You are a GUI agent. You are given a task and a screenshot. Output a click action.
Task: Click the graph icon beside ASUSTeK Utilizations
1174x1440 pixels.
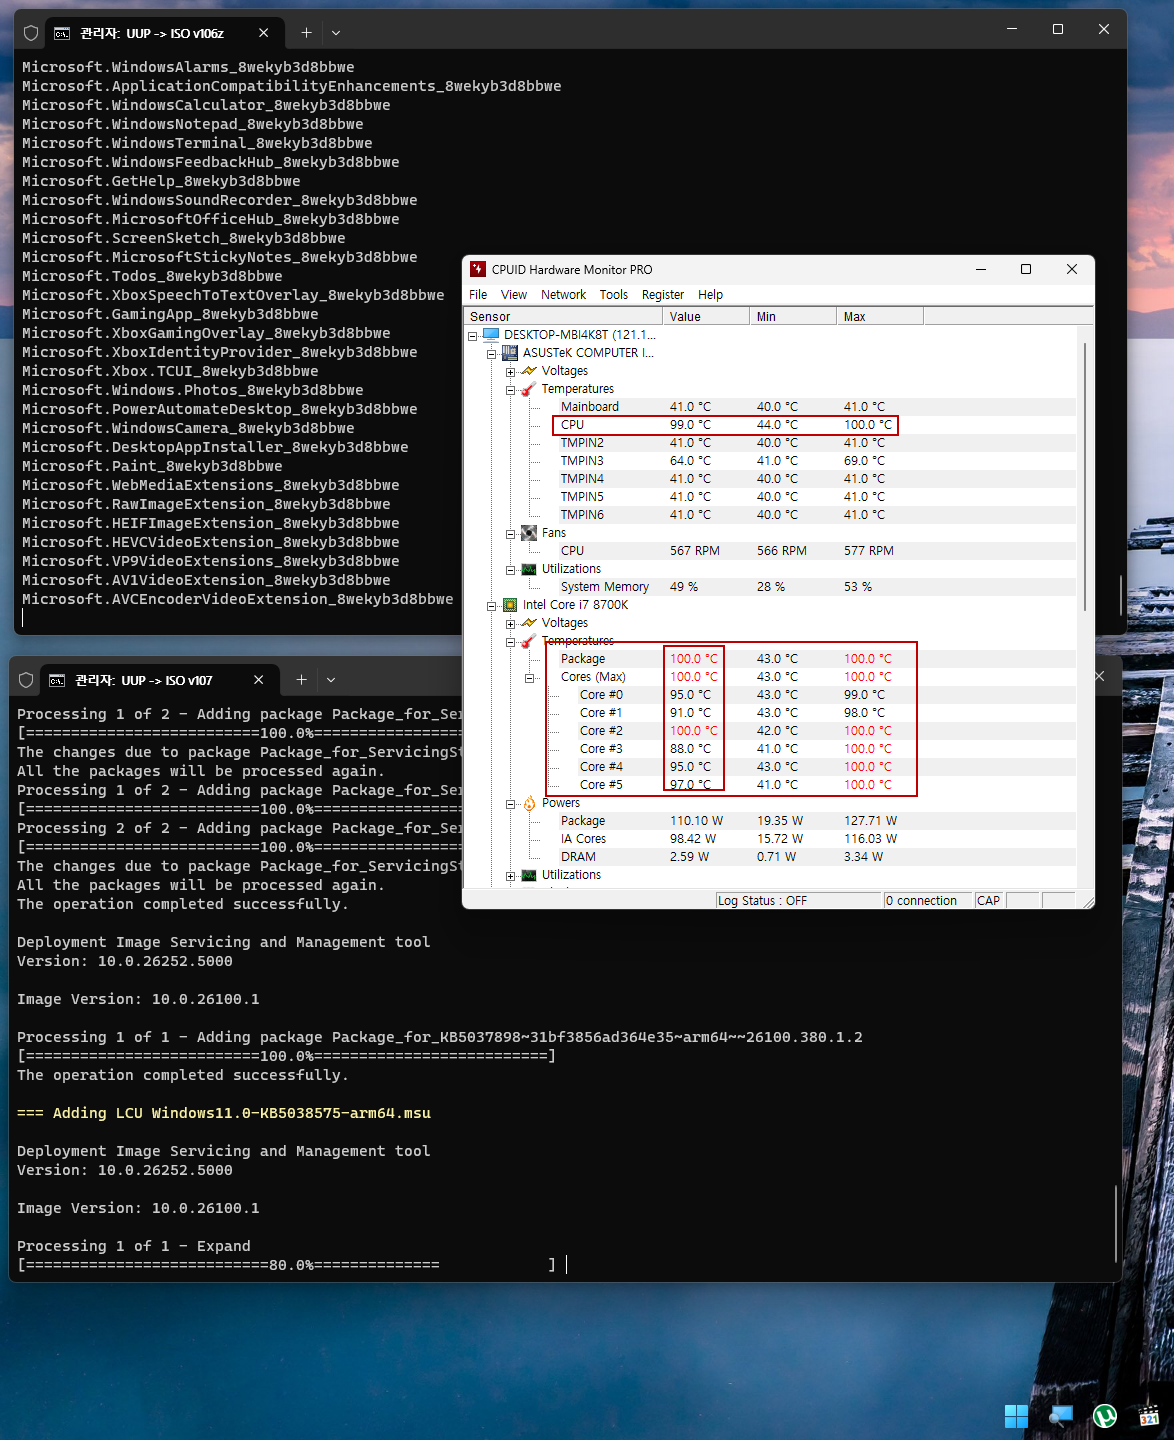click(x=529, y=568)
